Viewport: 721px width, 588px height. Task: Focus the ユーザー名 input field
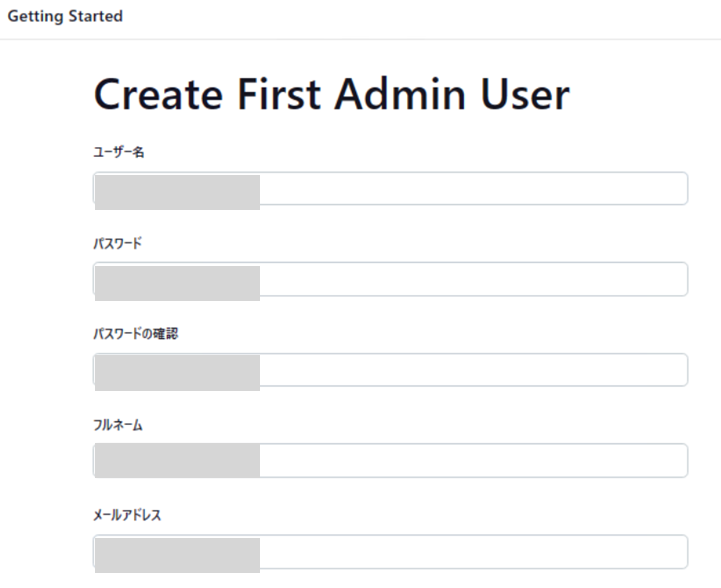point(390,188)
